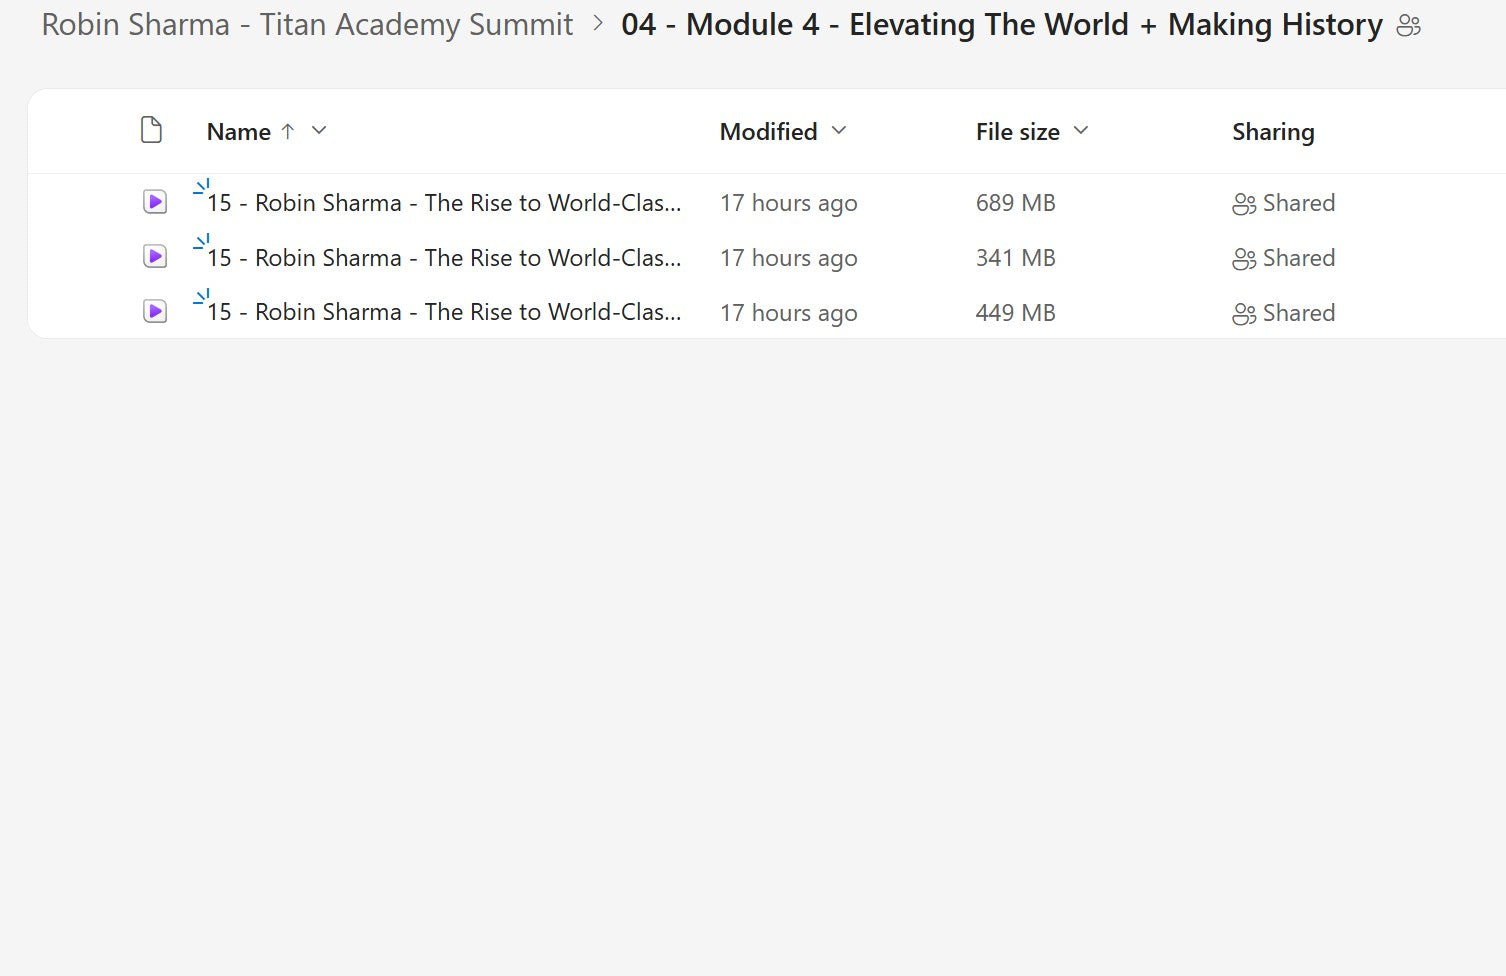Click the shared members icon beside the folder title
Image resolution: width=1506 pixels, height=976 pixels.
[x=1410, y=26]
